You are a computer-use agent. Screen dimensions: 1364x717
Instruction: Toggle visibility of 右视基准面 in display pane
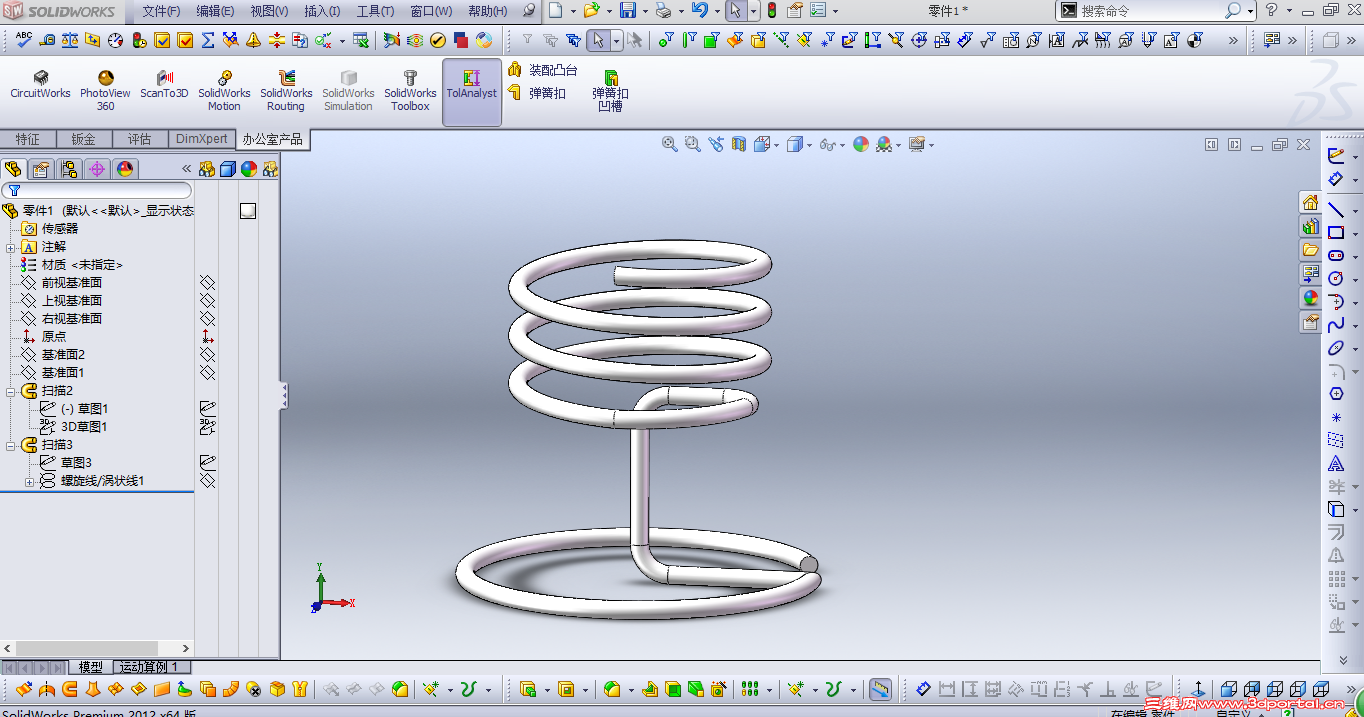[207, 319]
